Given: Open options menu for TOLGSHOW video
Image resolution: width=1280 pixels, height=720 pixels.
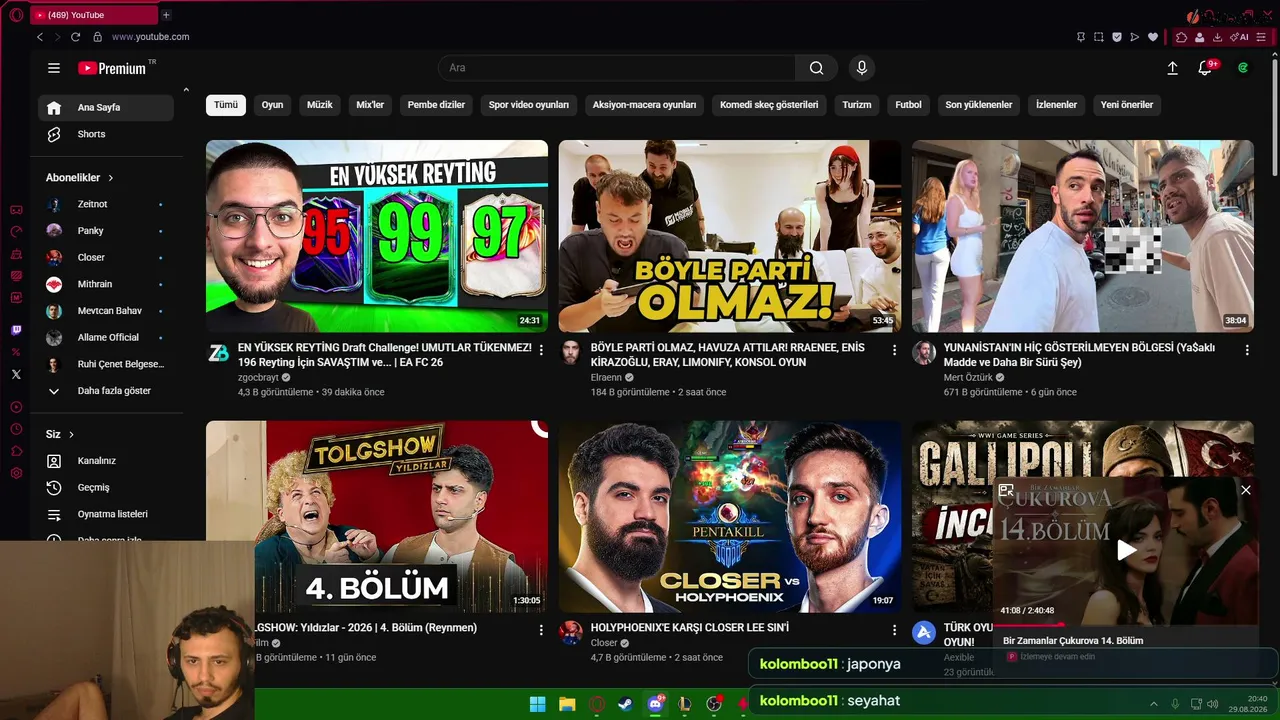Looking at the screenshot, I should 541,630.
